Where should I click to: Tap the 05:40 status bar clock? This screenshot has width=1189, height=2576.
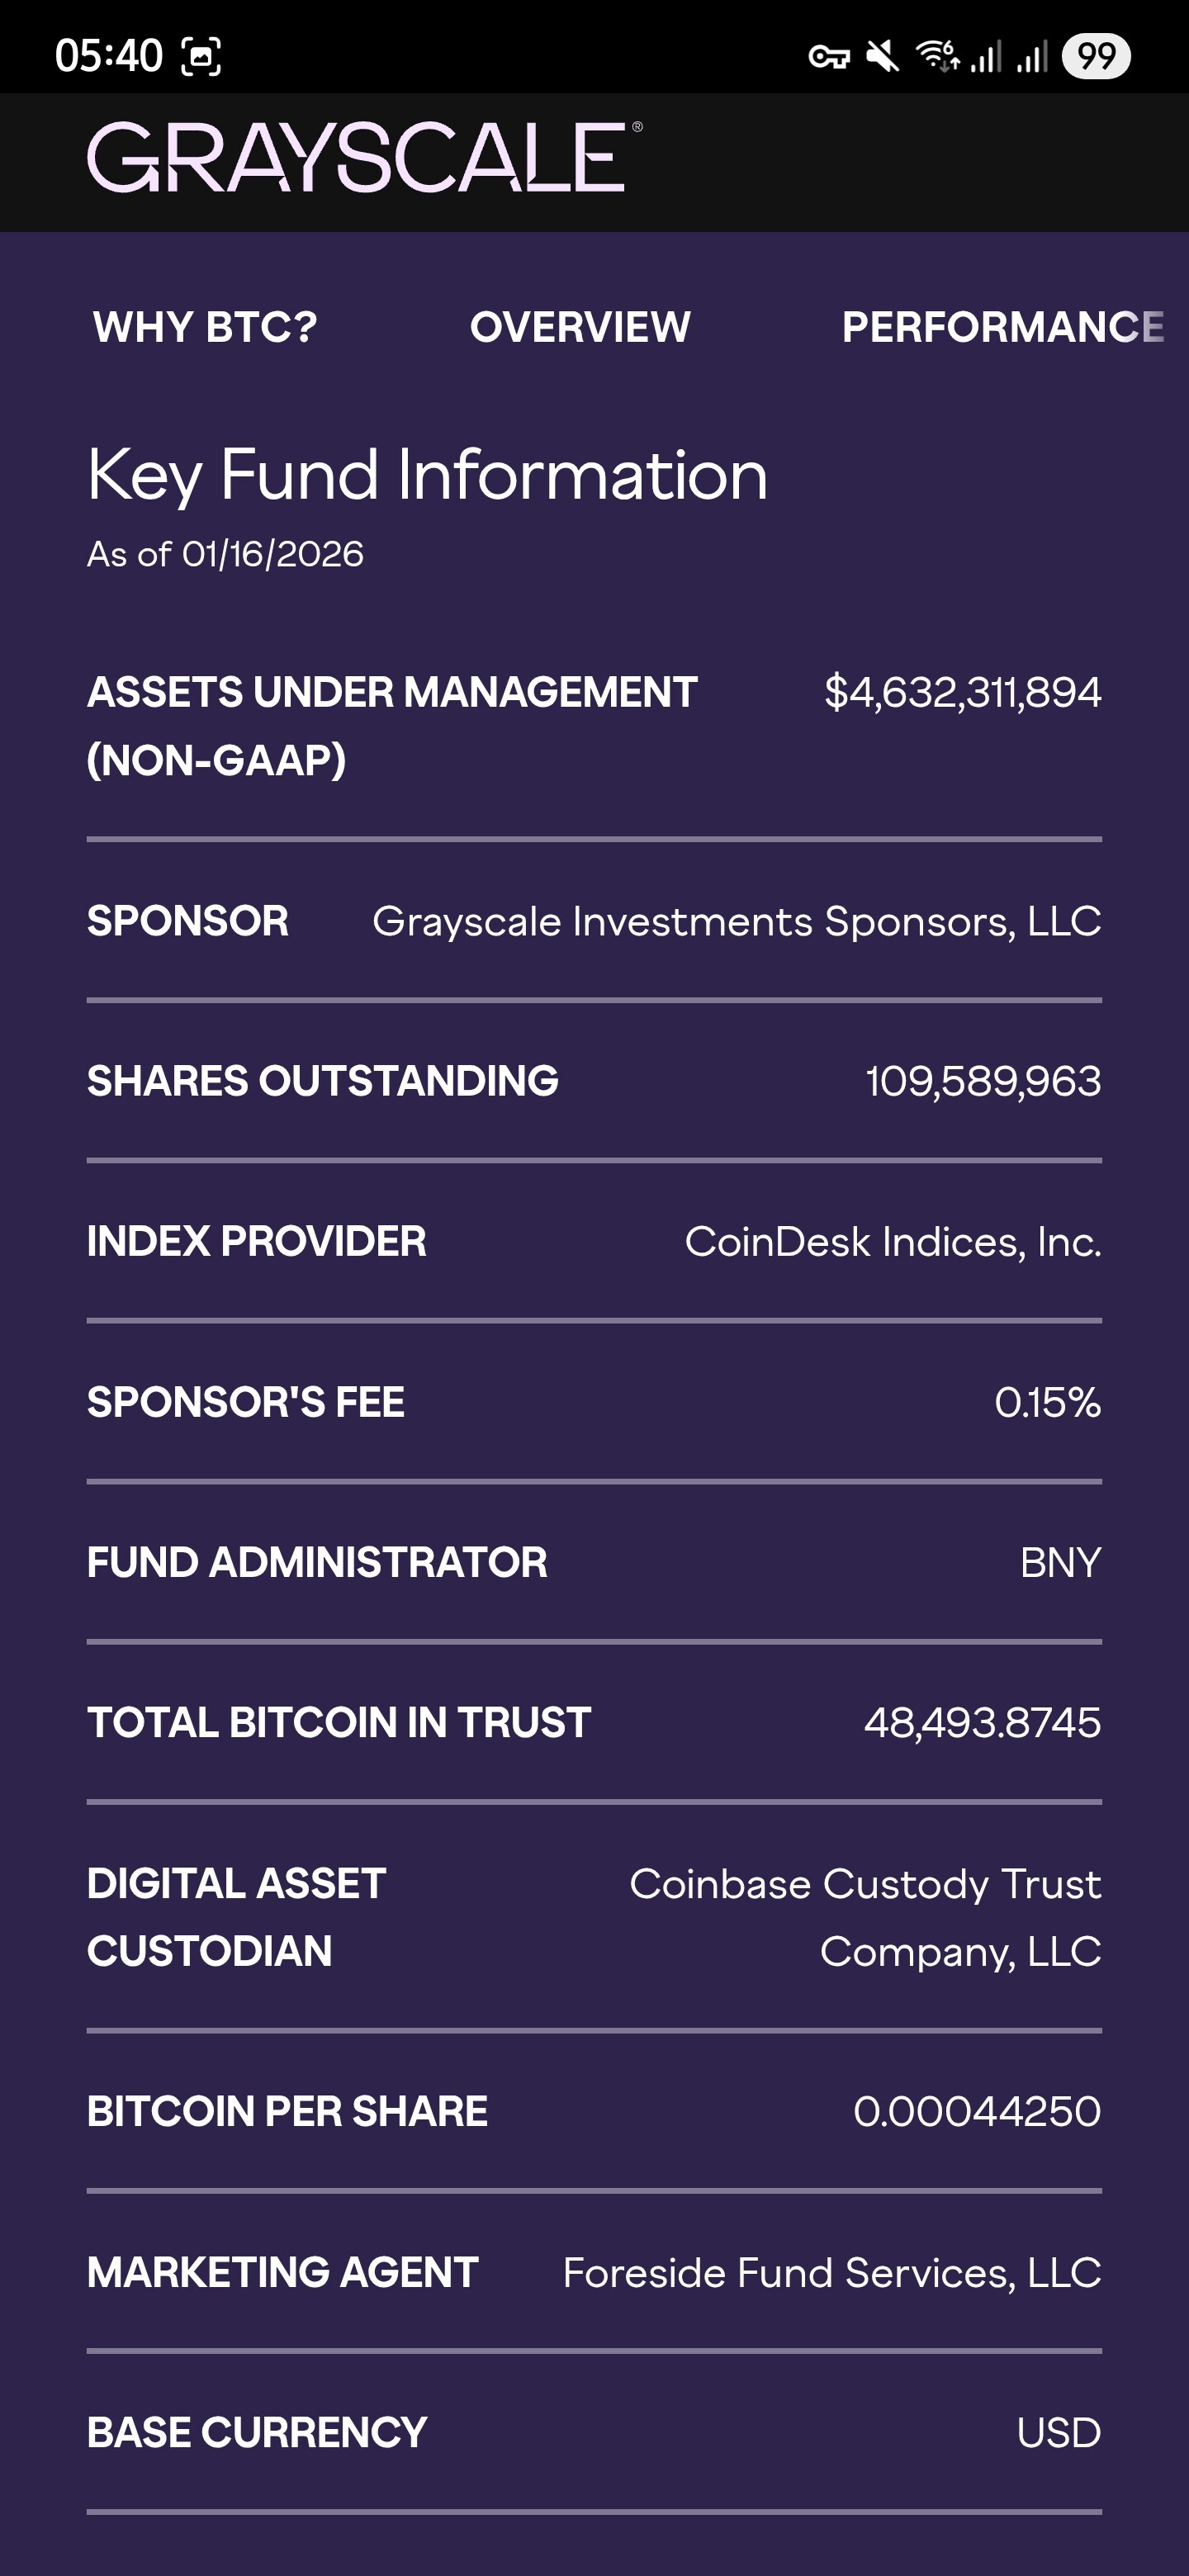click(108, 56)
